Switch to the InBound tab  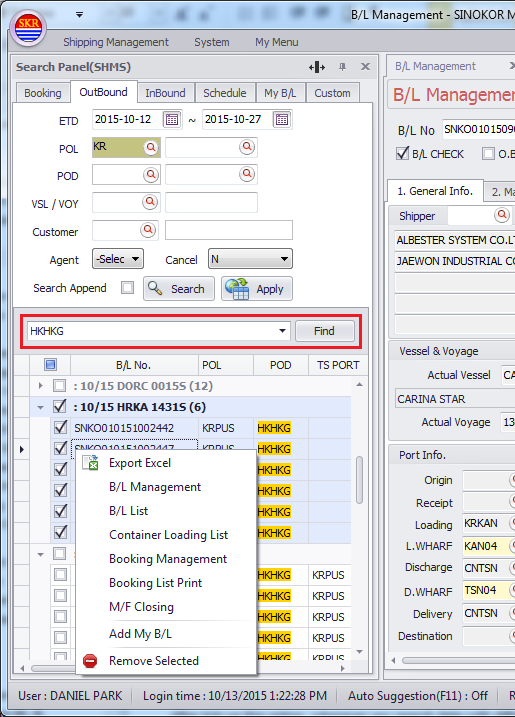(165, 93)
